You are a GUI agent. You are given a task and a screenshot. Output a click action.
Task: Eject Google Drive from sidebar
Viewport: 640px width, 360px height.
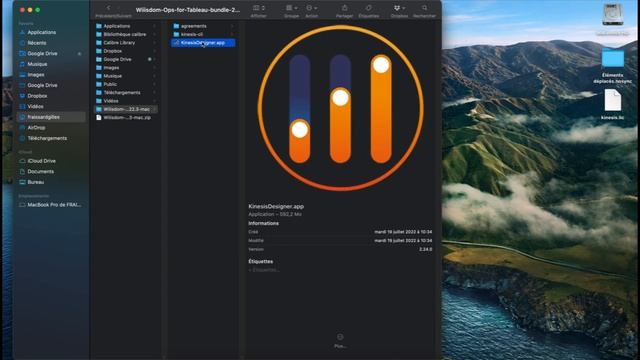pyautogui.click(x=79, y=53)
